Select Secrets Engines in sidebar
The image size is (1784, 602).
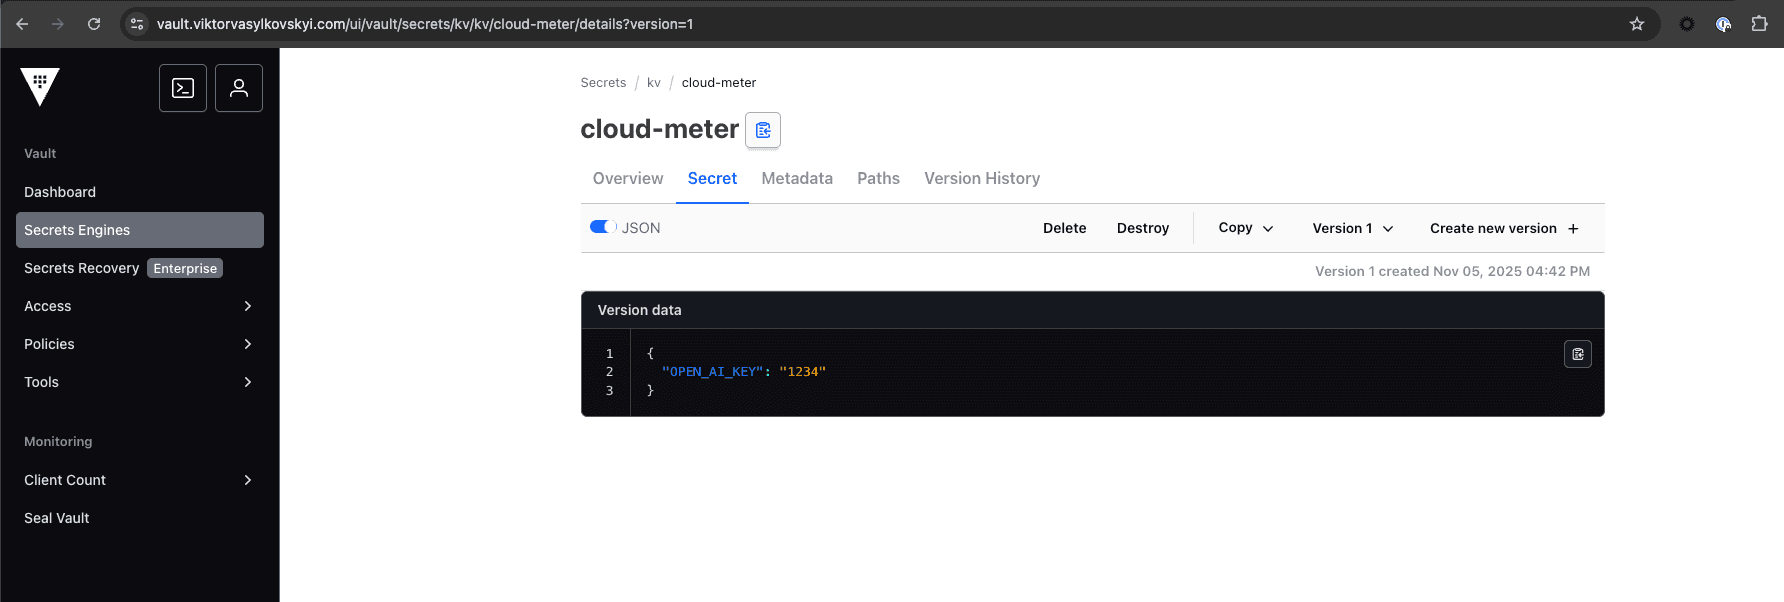140,230
